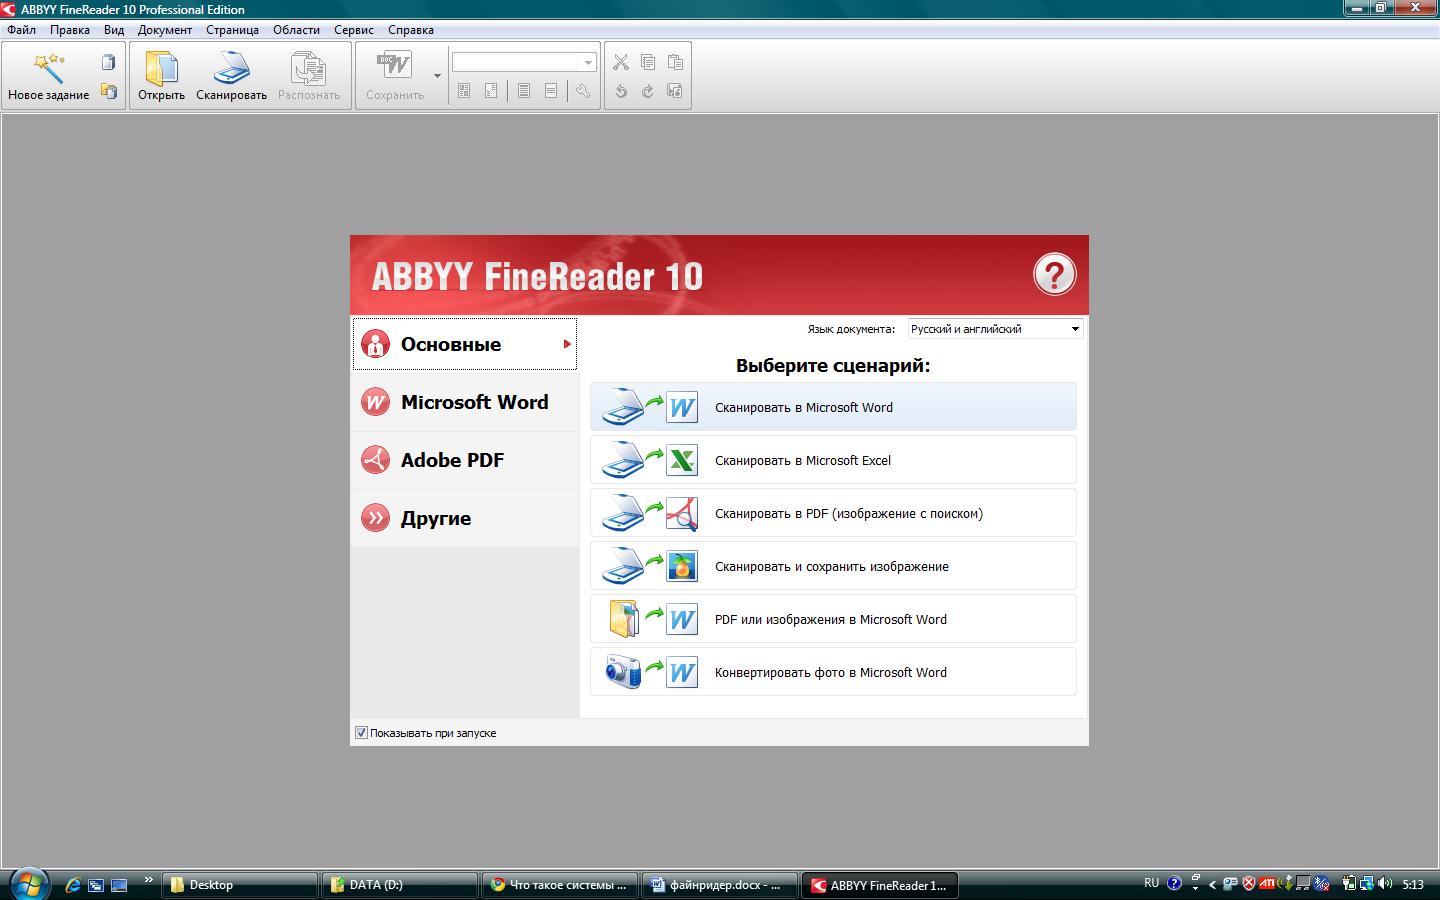Switch to Chrome Что такое системы taskbar window

click(x=559, y=885)
